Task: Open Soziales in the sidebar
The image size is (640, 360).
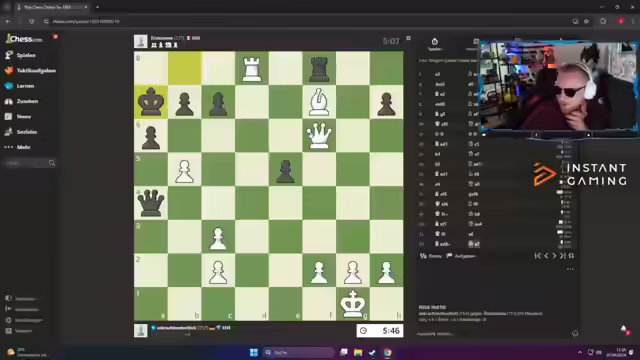Action: (x=21, y=132)
